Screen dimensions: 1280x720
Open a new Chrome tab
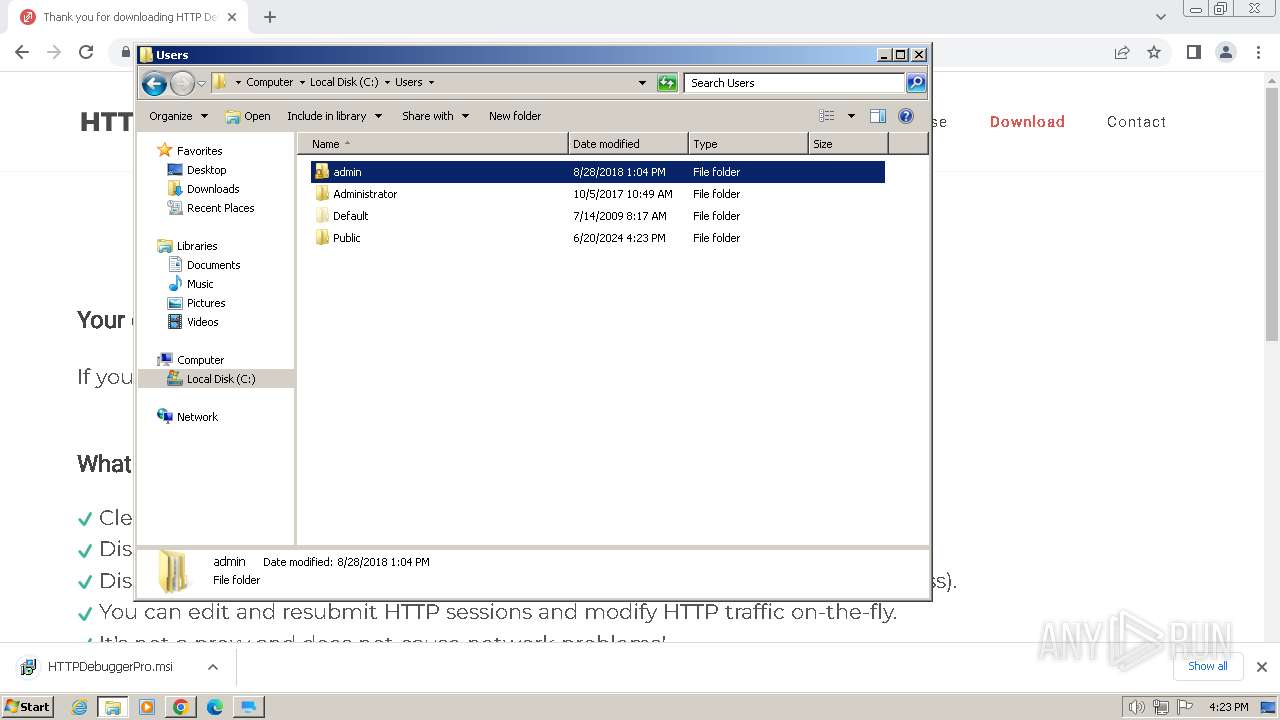[270, 17]
